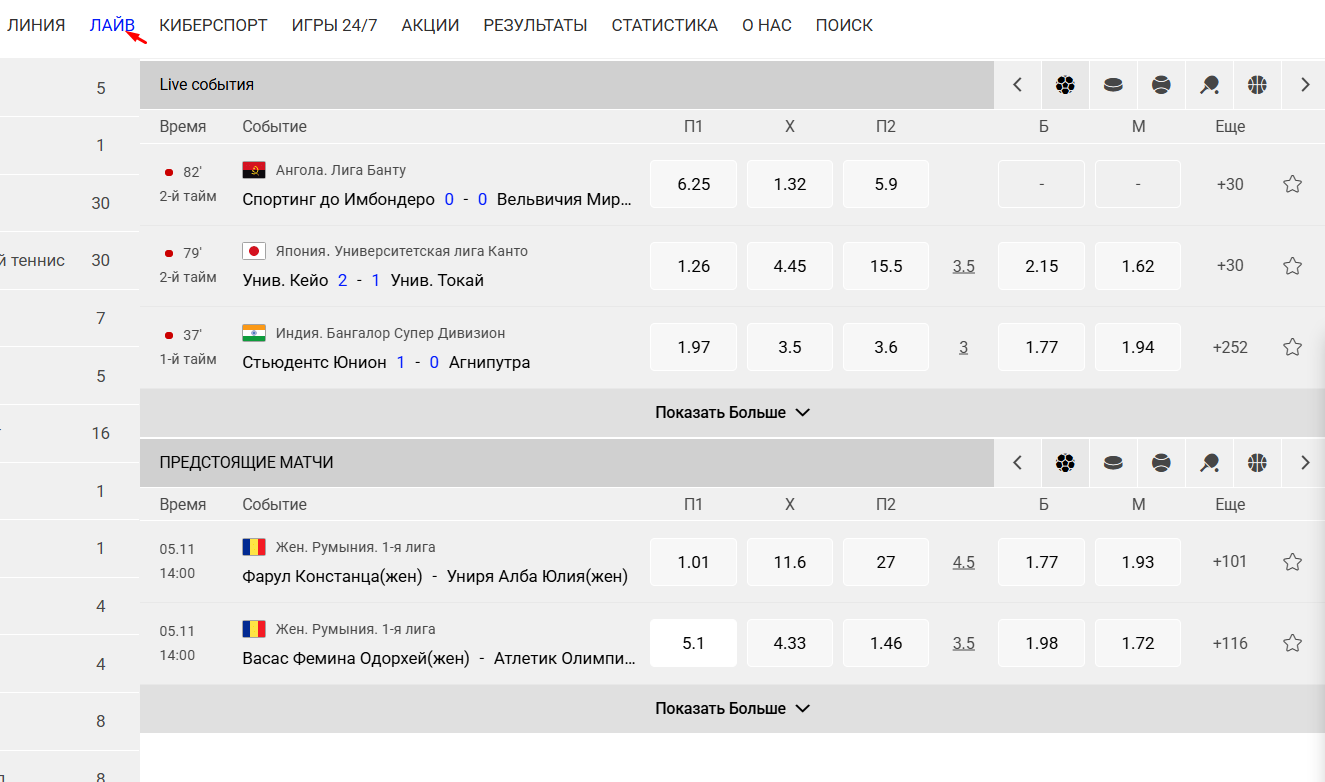Image resolution: width=1325 pixels, height=782 pixels.
Task: Filter live events by basketball icon
Action: 1257,85
